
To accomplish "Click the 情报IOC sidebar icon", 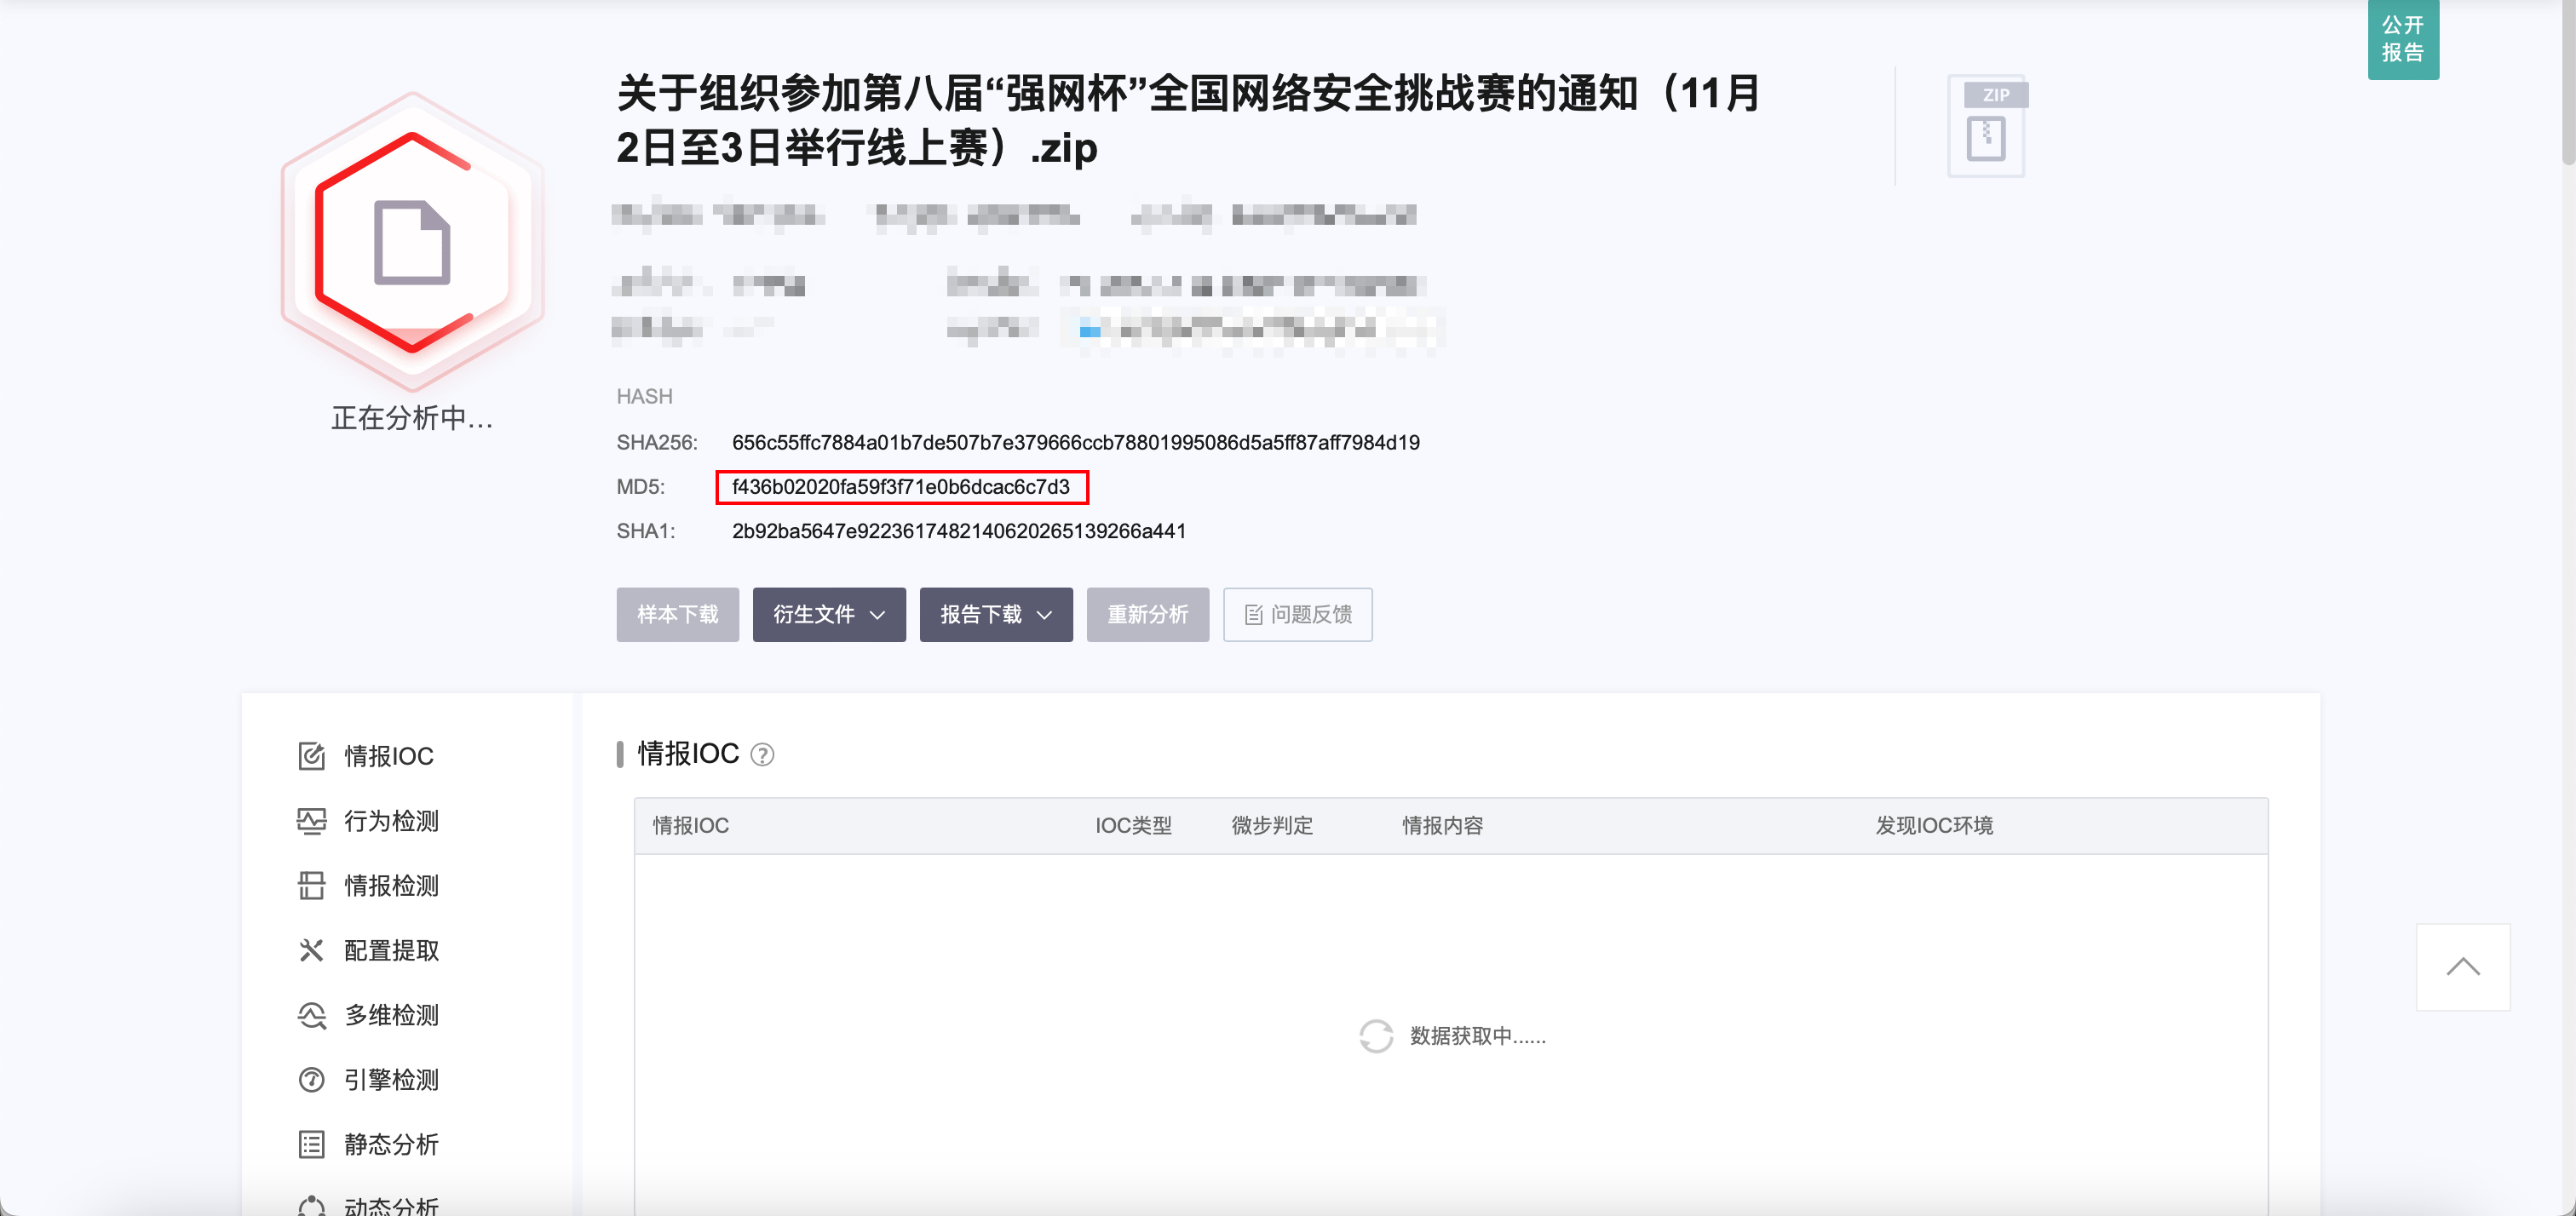I will 311,756.
